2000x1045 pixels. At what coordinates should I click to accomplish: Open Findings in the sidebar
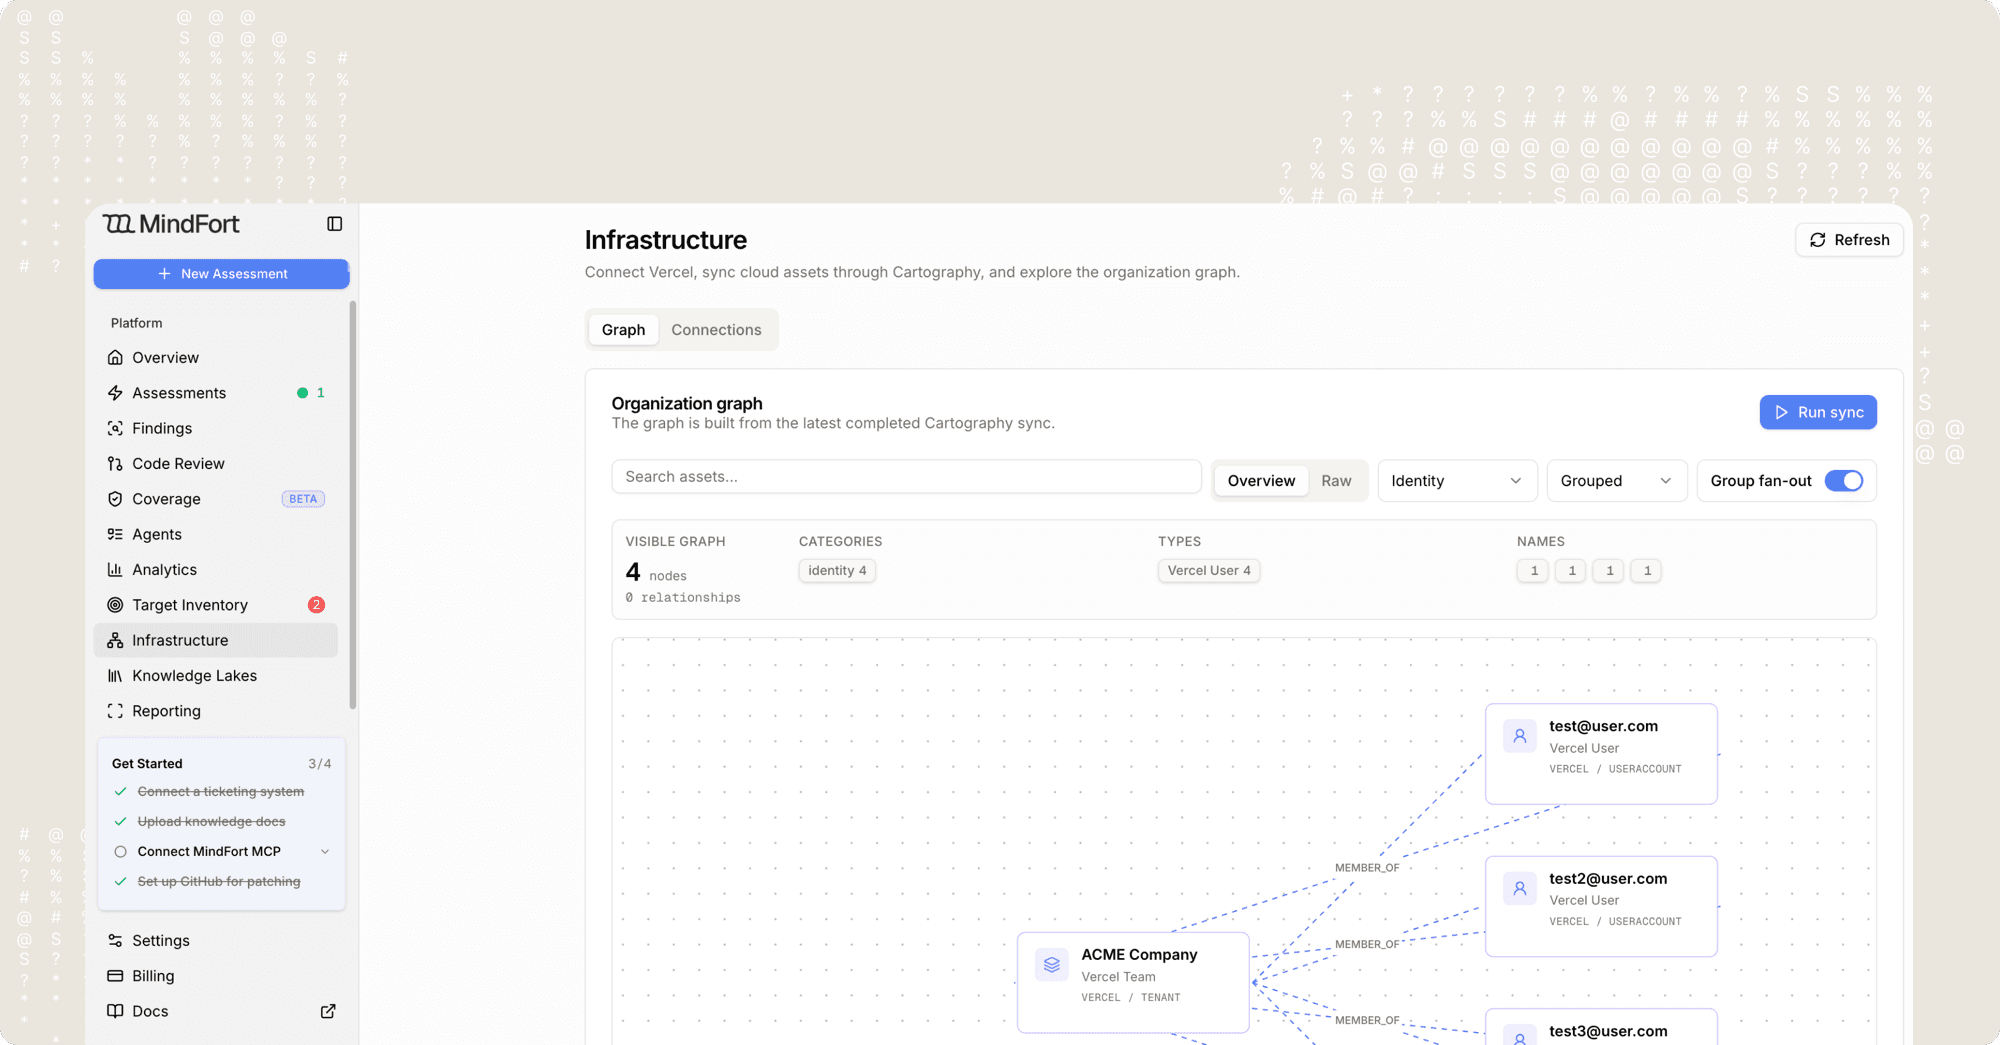216,428
